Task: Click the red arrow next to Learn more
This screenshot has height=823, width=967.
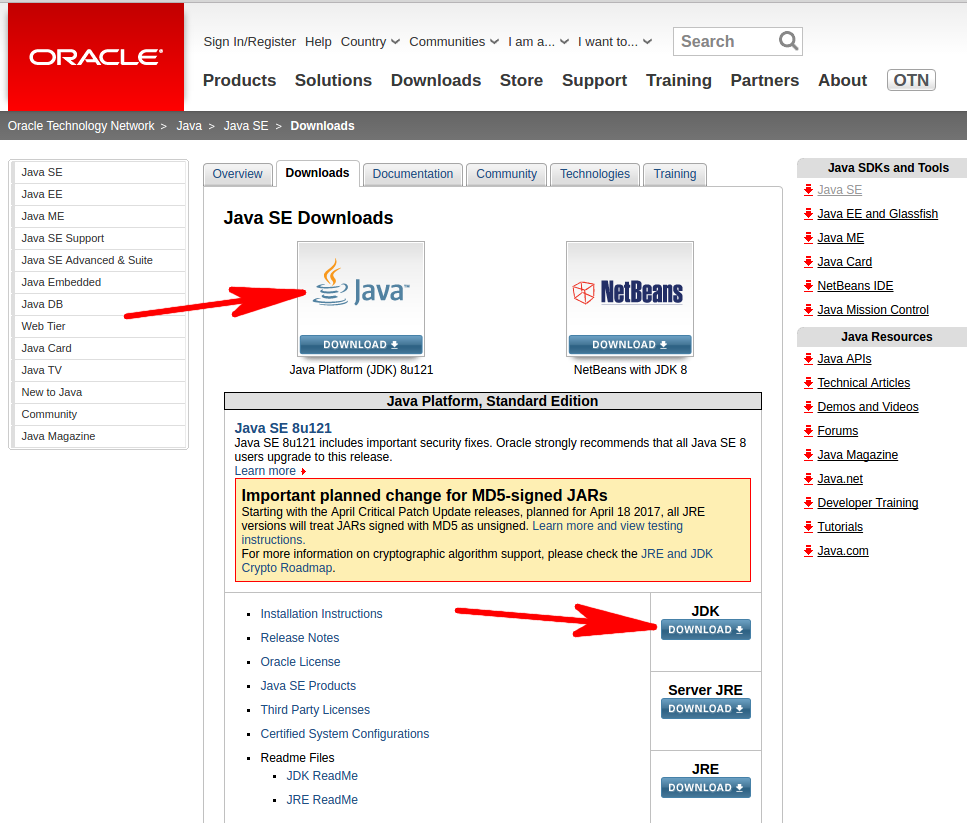Action: coord(303,472)
